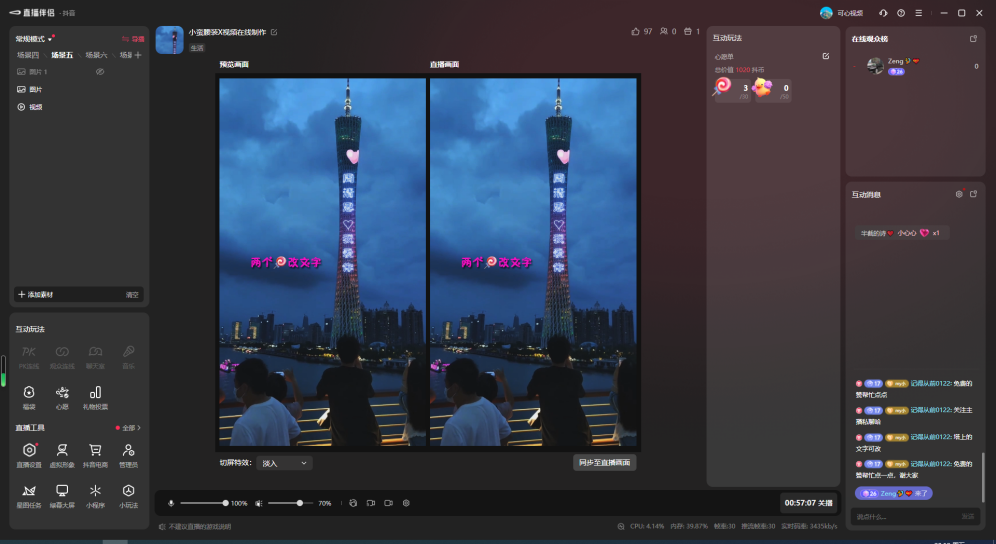Open 小玩法 mini games tool
996x544 pixels.
pyautogui.click(x=128, y=496)
